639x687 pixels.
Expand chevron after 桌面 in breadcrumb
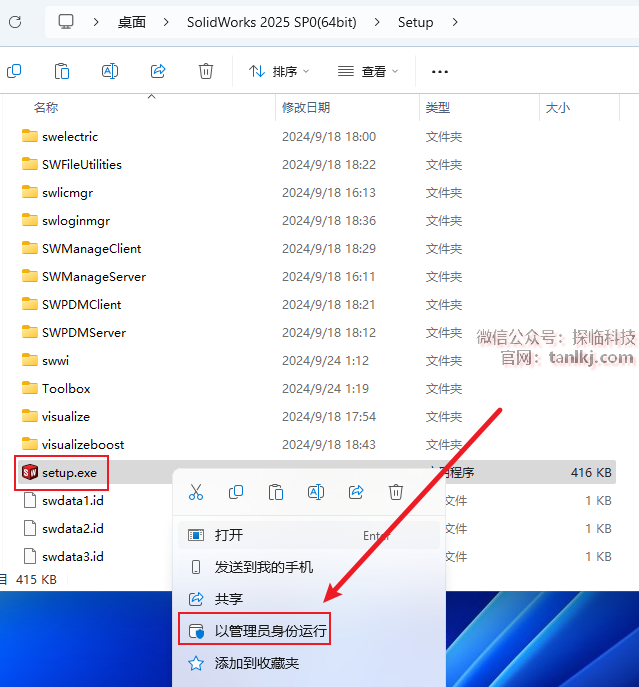(166, 22)
